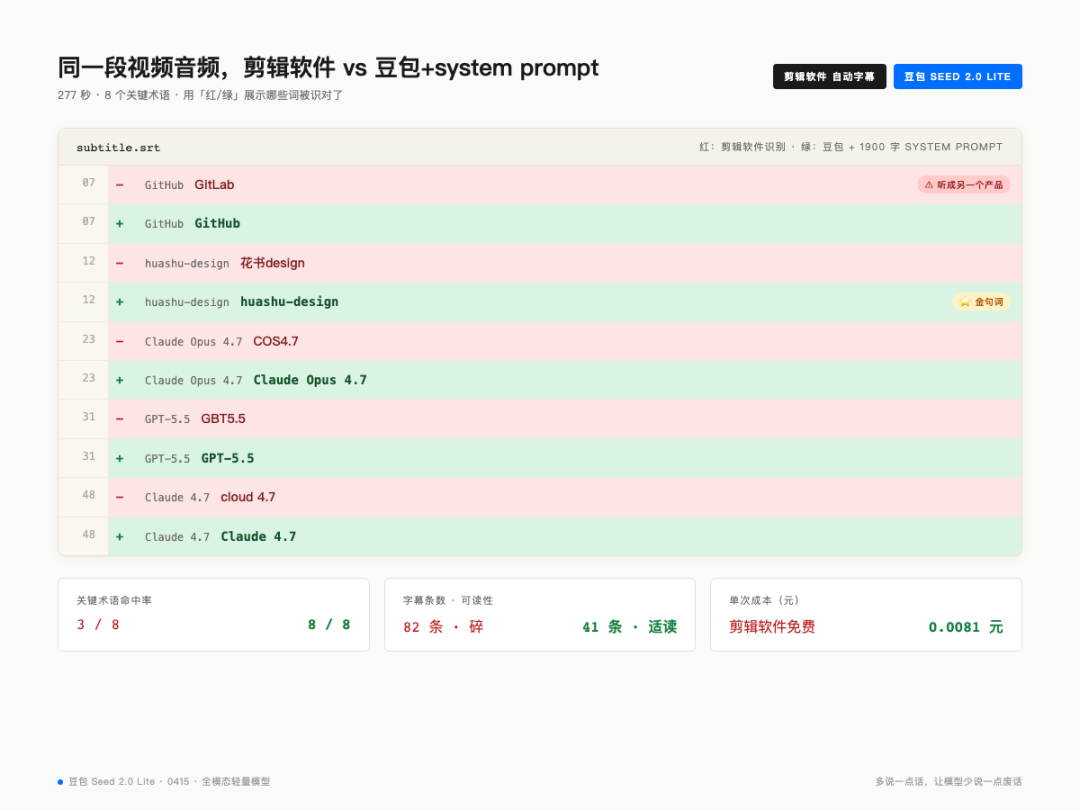Click the red COS4.7 text
The image size is (1080, 810).
click(x=276, y=341)
